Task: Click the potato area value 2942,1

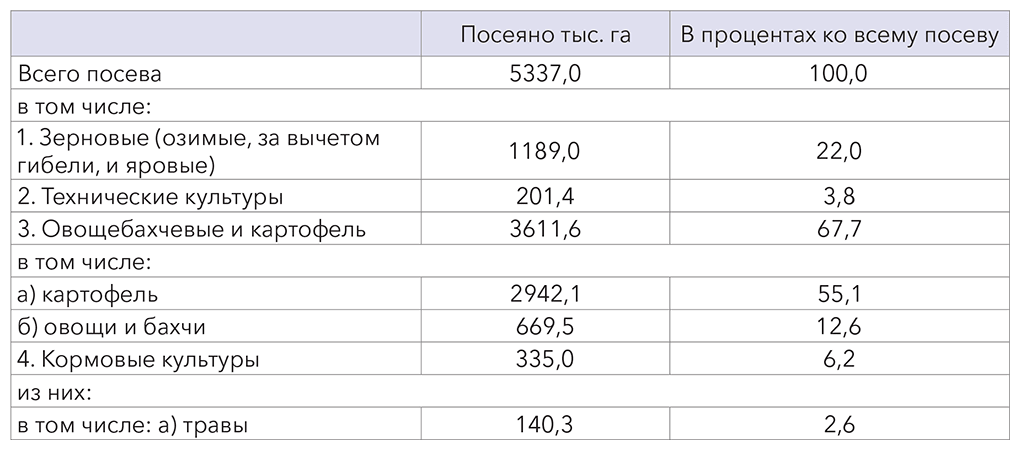Action: pyautogui.click(x=545, y=294)
